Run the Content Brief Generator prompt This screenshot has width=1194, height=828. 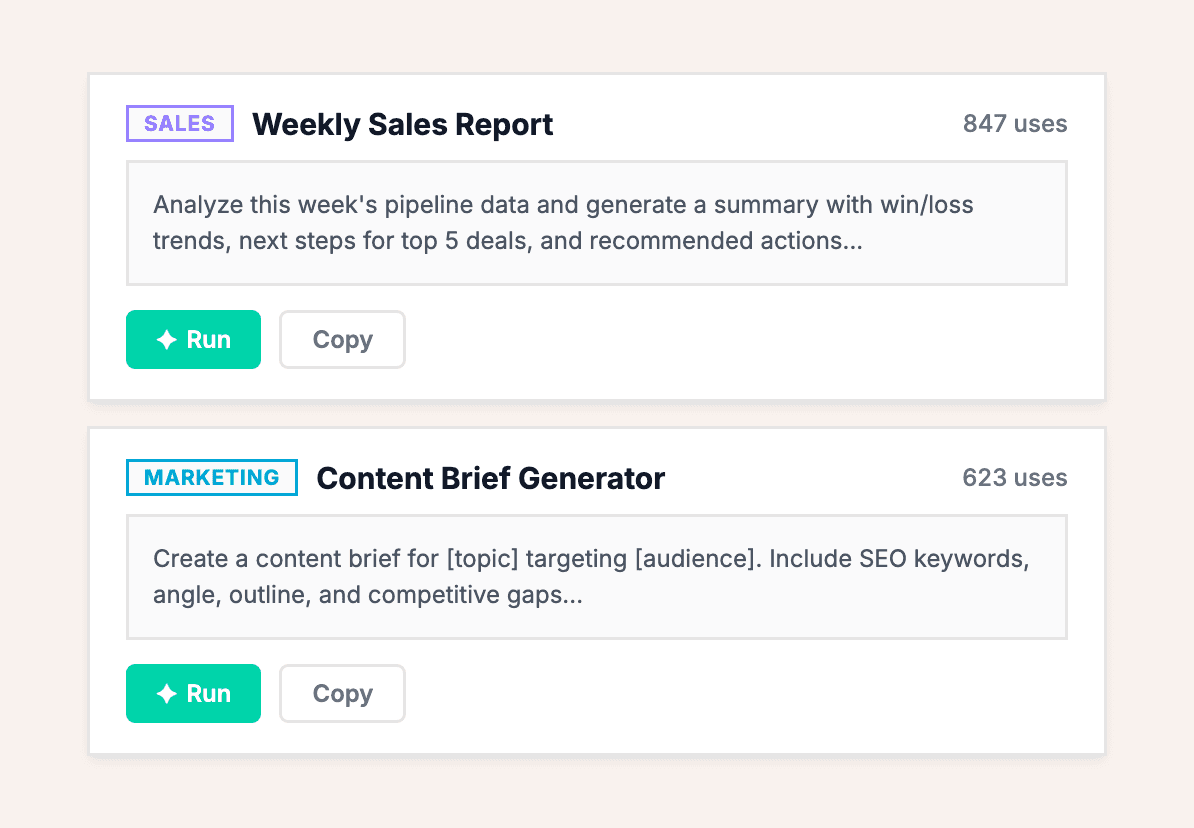tap(193, 694)
